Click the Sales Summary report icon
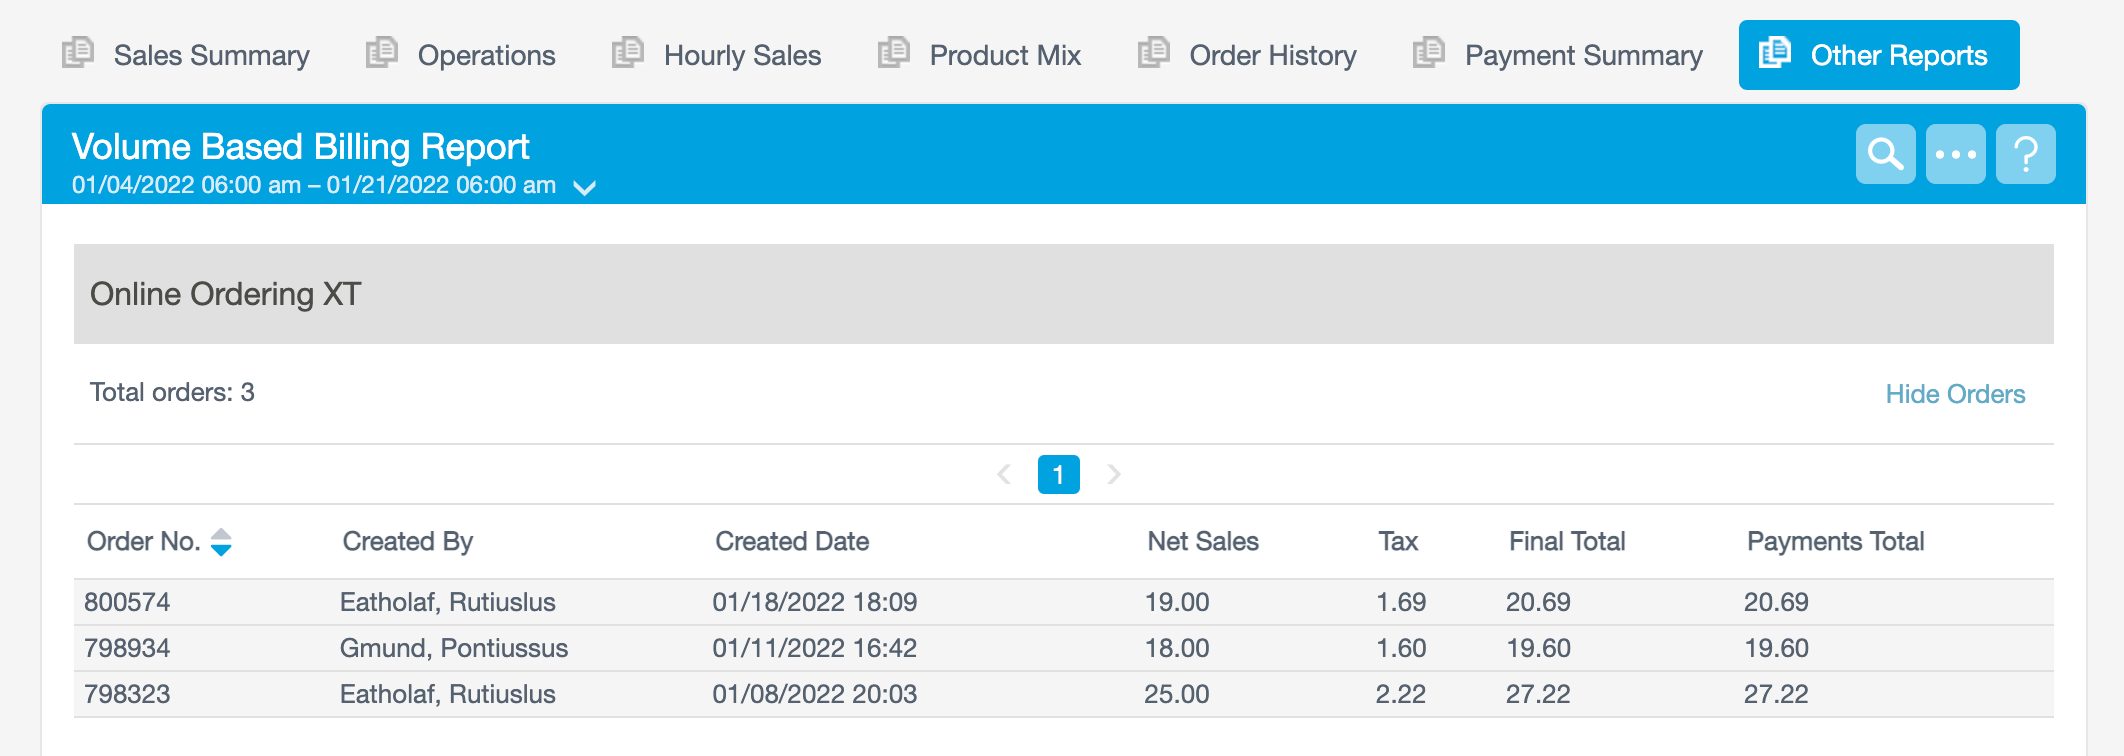This screenshot has height=756, width=2124. point(78,53)
